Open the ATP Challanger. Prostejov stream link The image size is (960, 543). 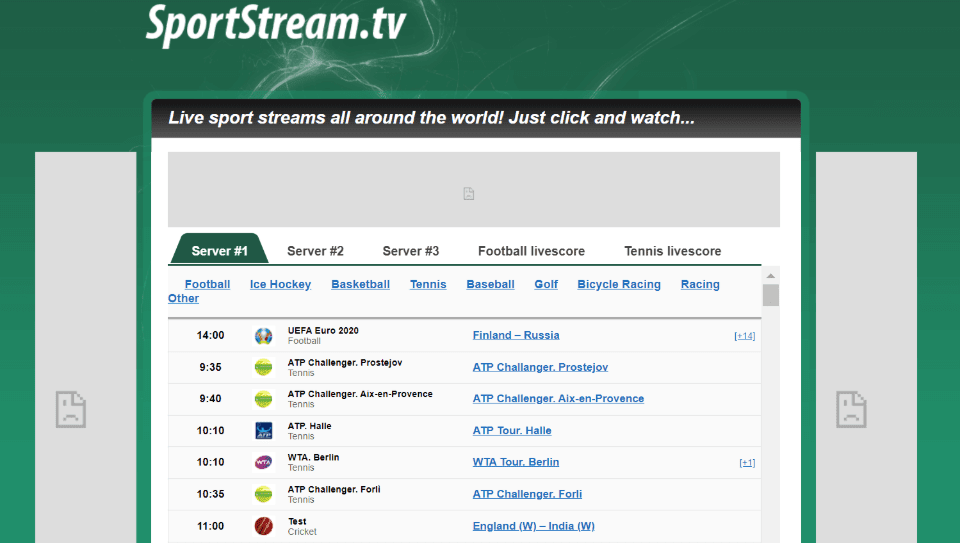pos(540,367)
